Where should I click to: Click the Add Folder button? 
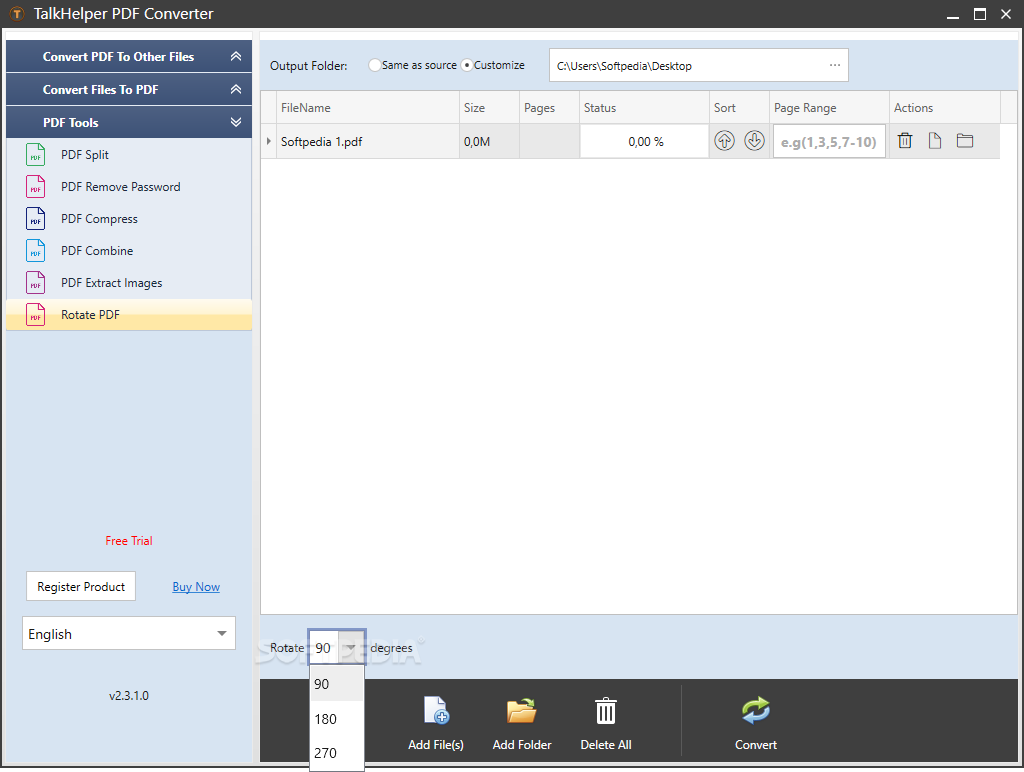[522, 723]
